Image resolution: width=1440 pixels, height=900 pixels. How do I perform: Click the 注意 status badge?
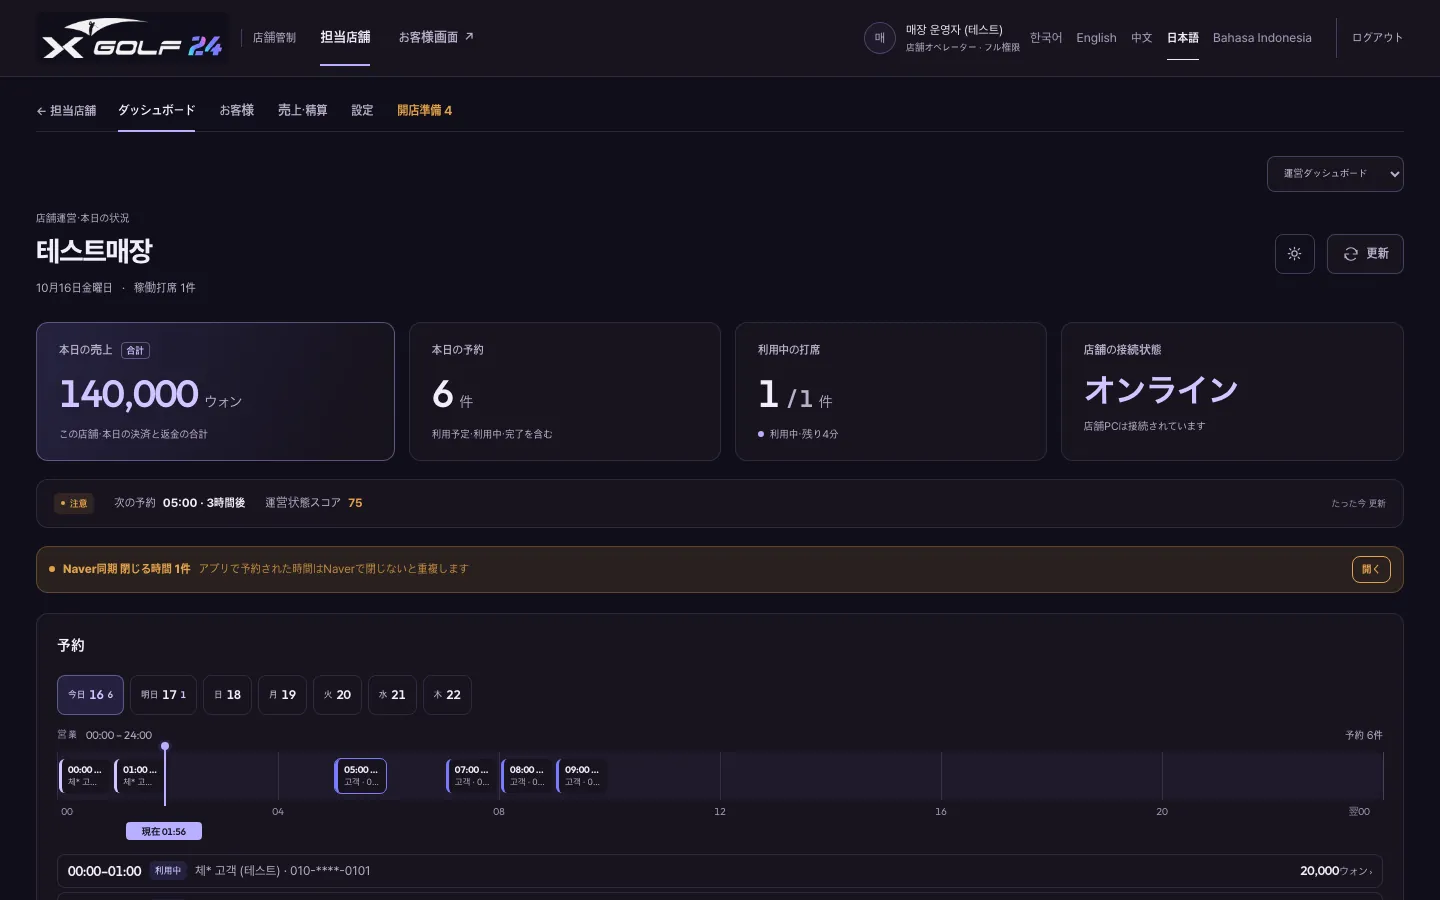(x=74, y=504)
